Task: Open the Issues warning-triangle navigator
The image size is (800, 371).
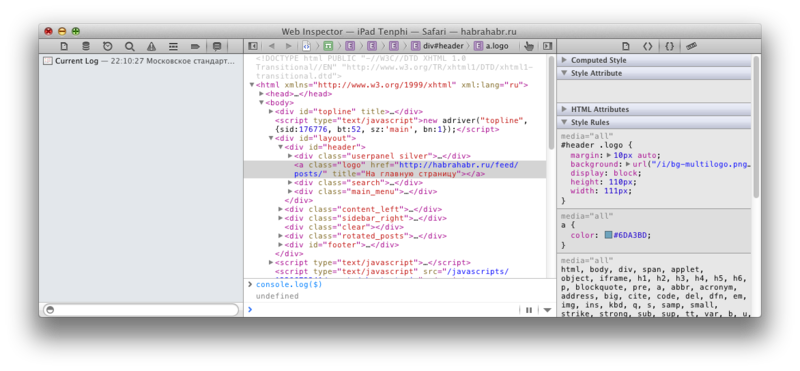Action: point(152,46)
